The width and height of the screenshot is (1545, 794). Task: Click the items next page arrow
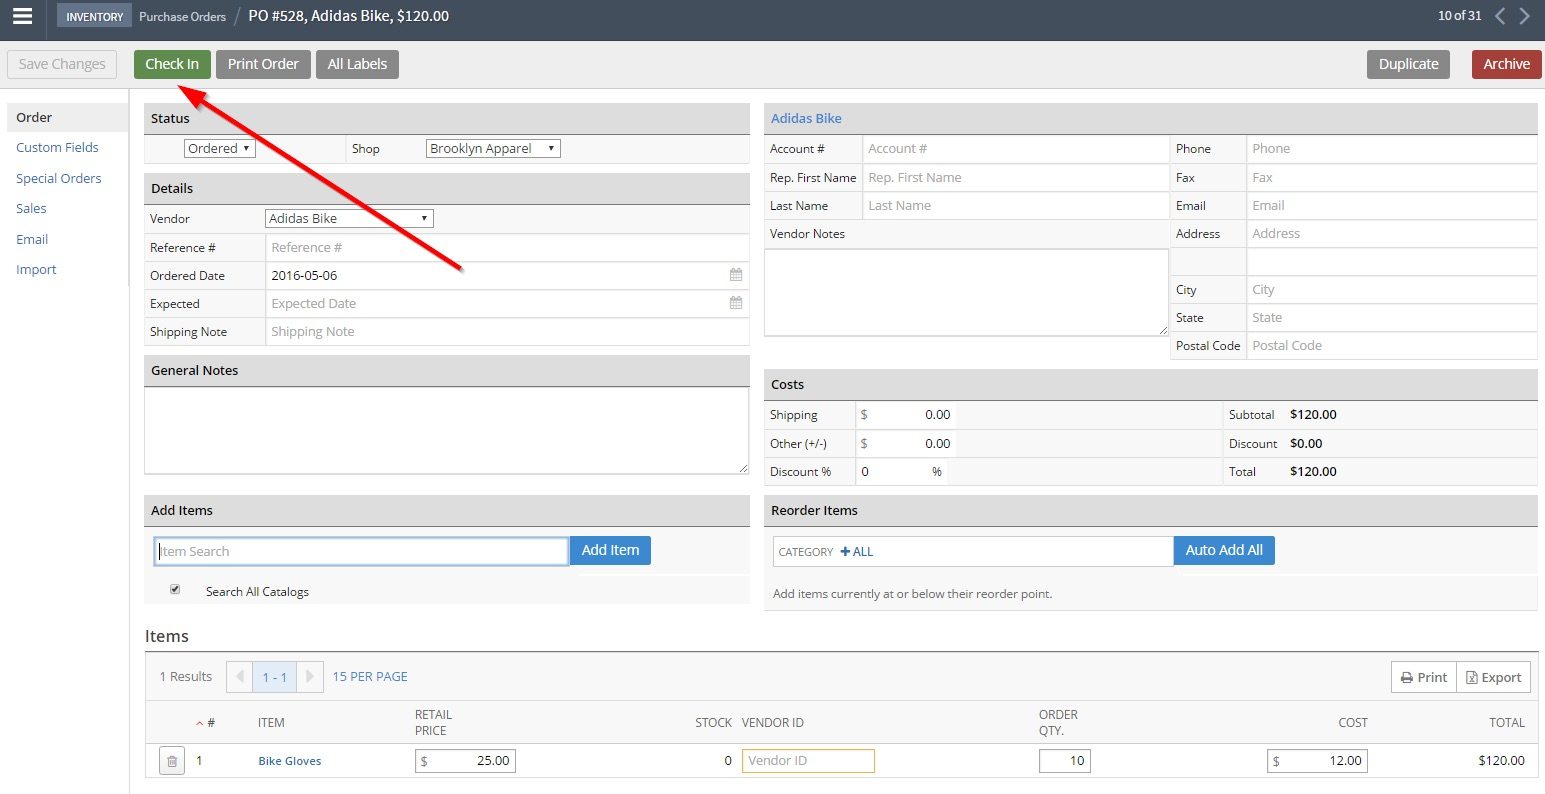[311, 677]
